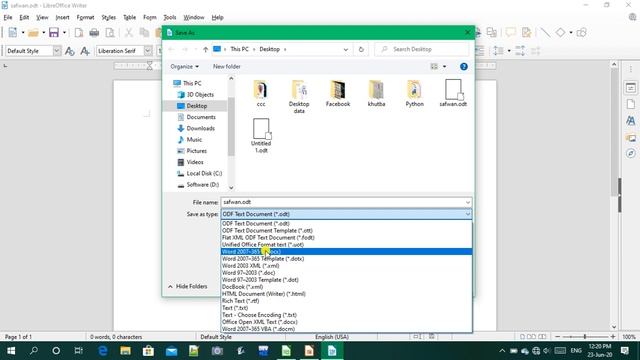Select HTML Document (Writer) file type
This screenshot has height=360, width=640.
tap(347, 294)
